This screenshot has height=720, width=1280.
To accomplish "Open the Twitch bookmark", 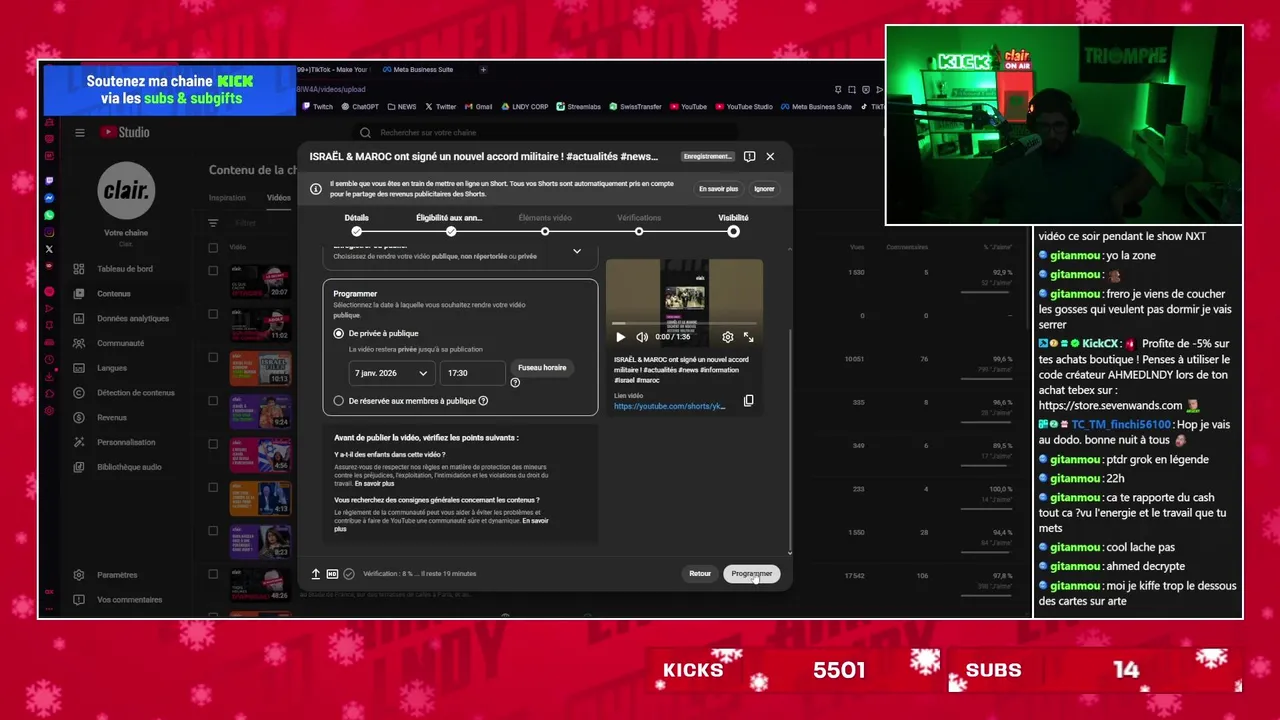I will point(318,106).
